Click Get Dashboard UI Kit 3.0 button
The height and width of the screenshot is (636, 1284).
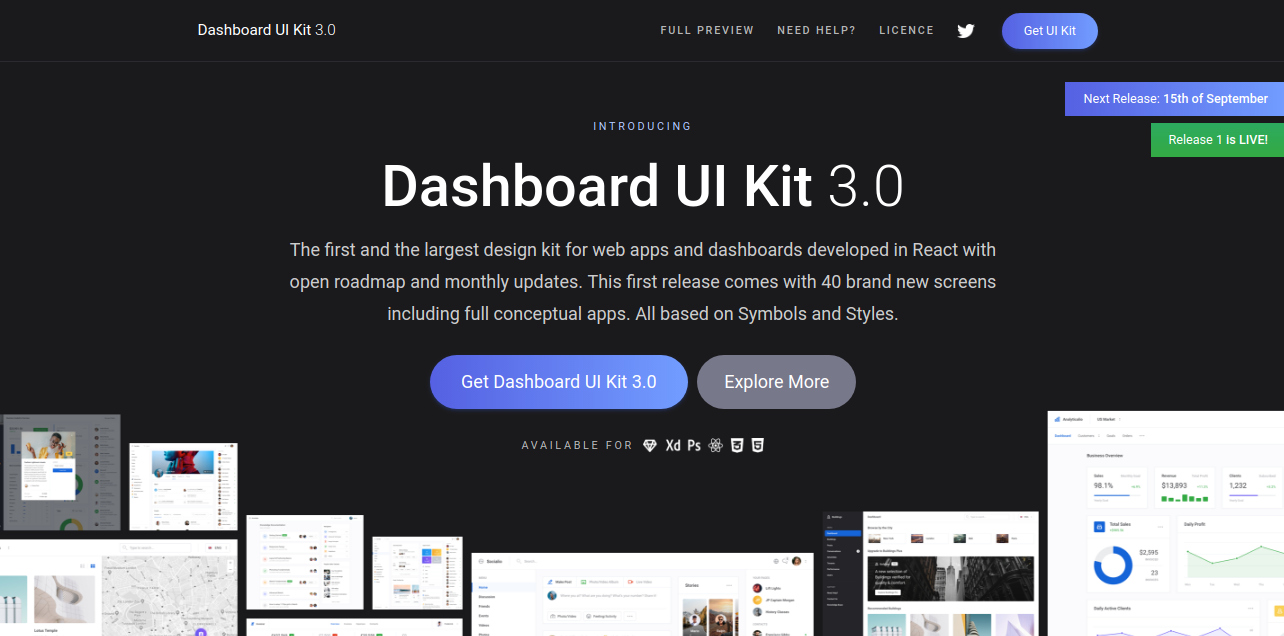click(x=559, y=382)
